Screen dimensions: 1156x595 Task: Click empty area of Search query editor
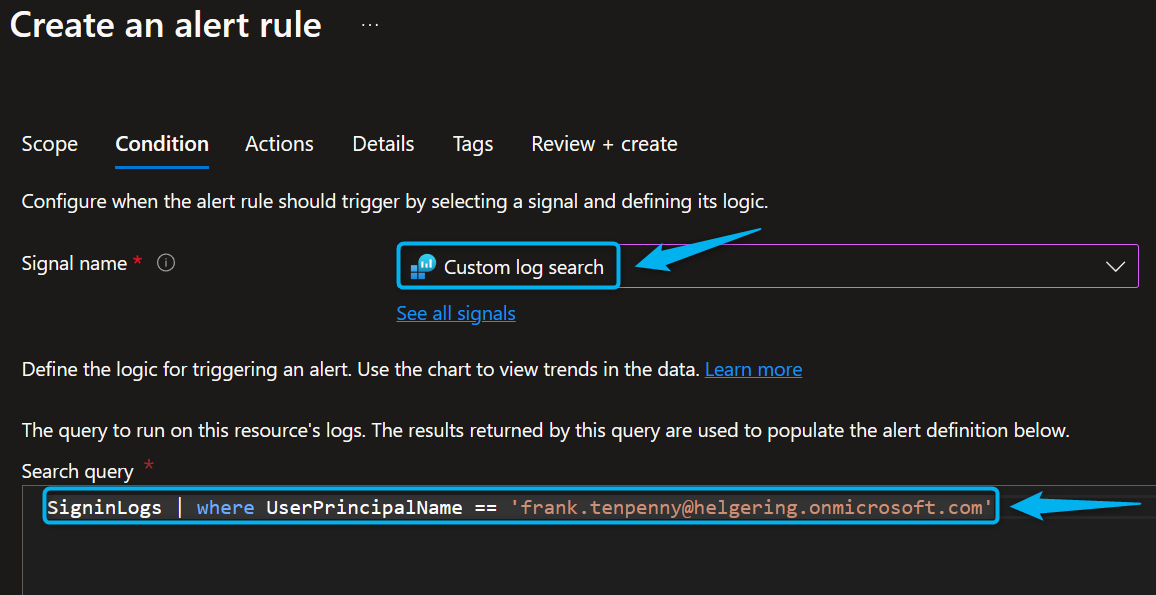click(500, 565)
